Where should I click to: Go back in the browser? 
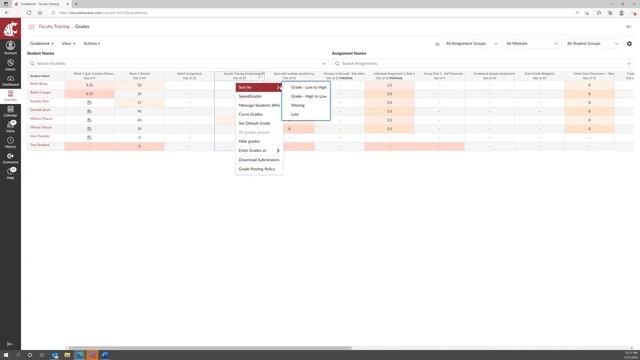coord(7,13)
